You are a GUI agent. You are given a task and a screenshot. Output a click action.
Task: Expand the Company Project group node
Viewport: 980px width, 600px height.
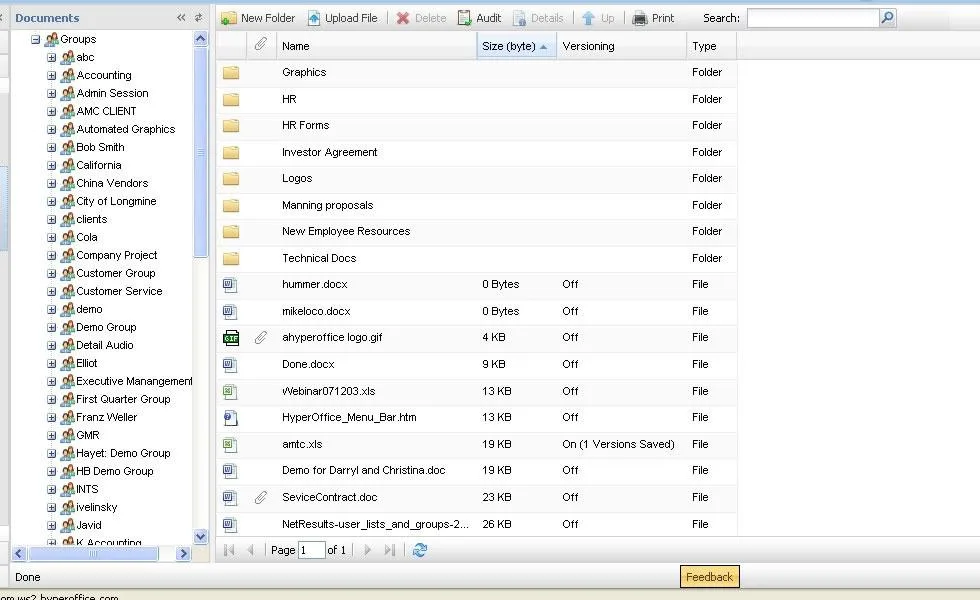(x=52, y=256)
